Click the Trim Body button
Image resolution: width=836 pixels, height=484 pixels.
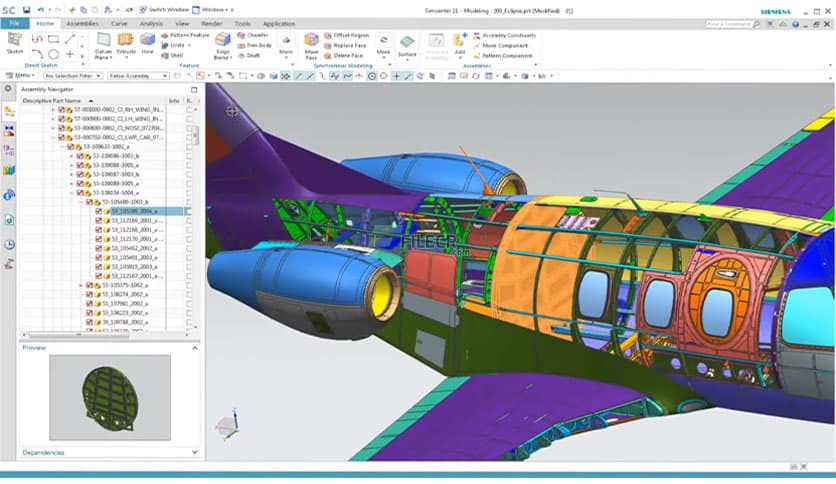(x=255, y=45)
